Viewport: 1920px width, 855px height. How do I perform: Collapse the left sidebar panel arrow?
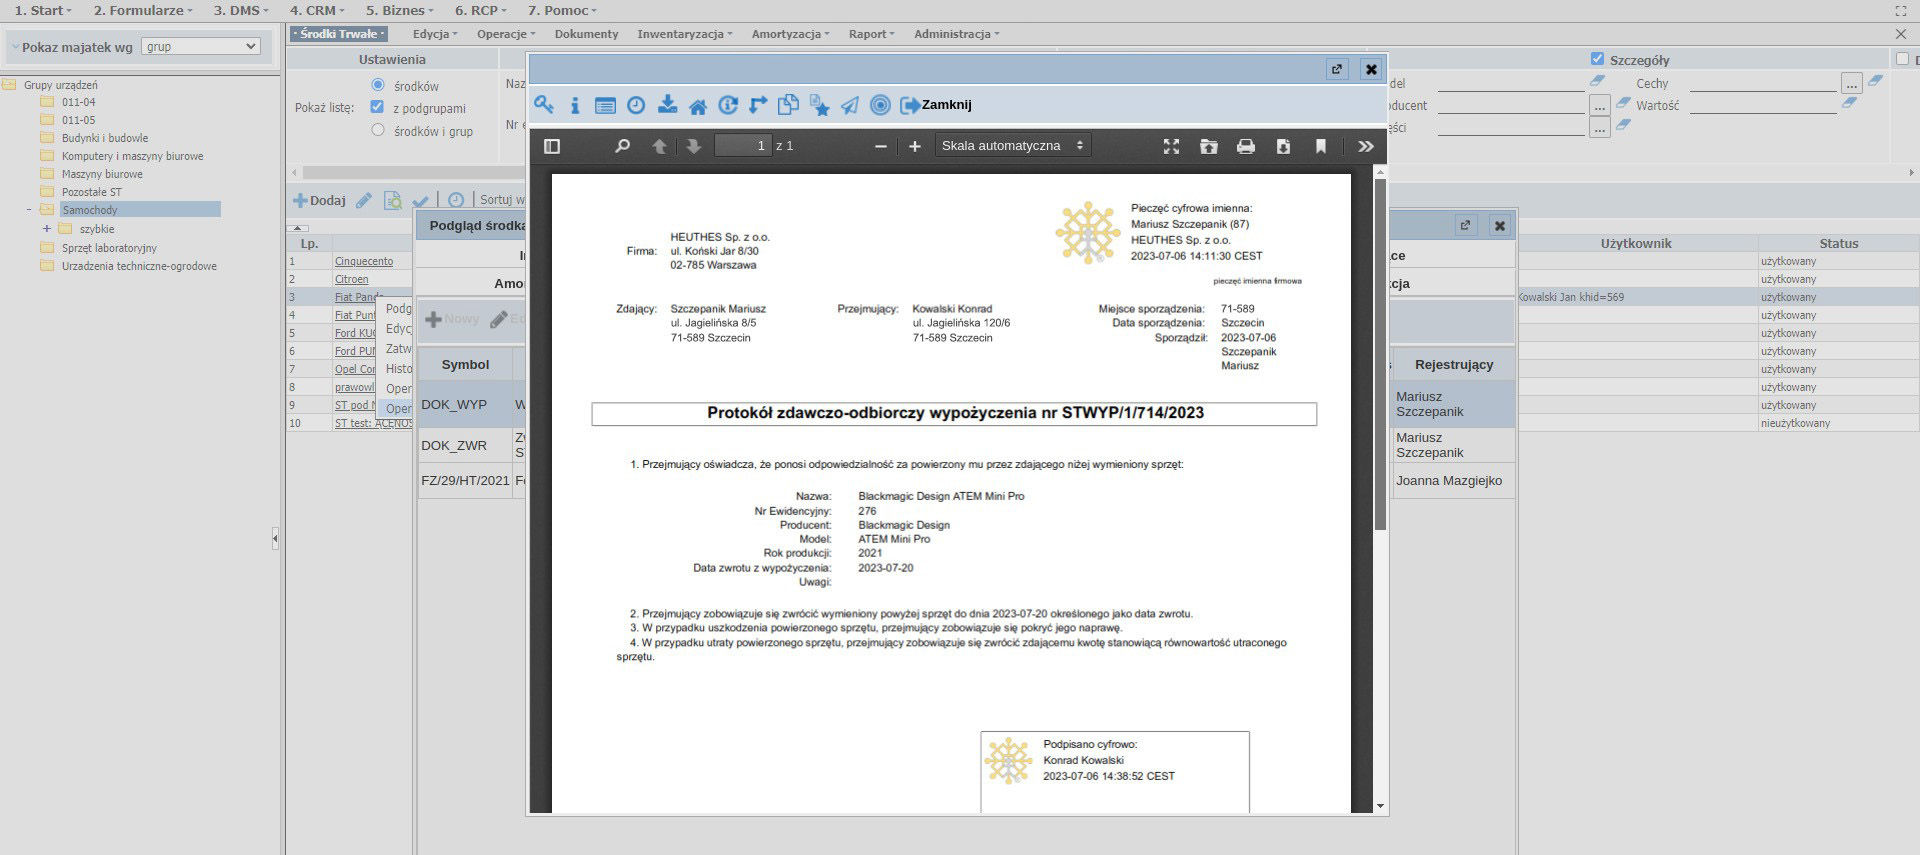pyautogui.click(x=275, y=539)
